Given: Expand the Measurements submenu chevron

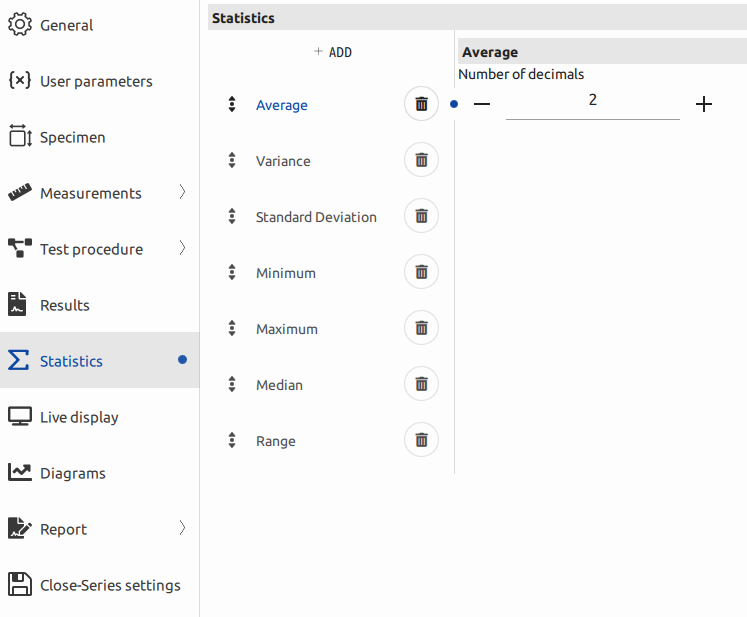Looking at the screenshot, I should point(182,192).
